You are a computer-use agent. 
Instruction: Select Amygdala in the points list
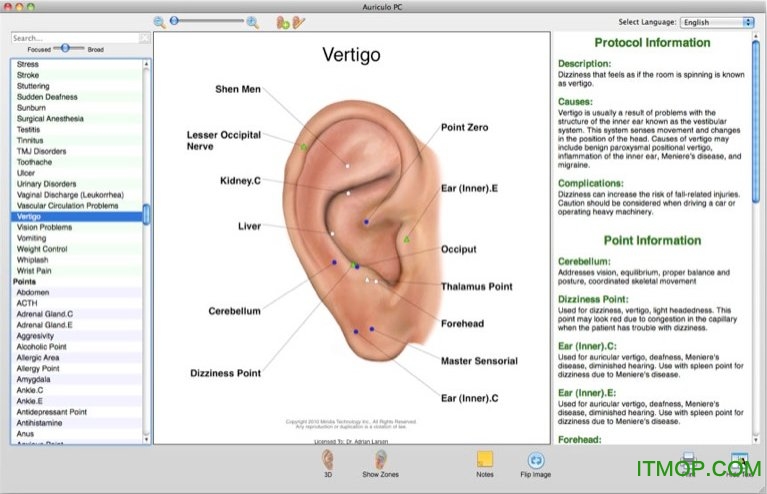pyautogui.click(x=77, y=379)
